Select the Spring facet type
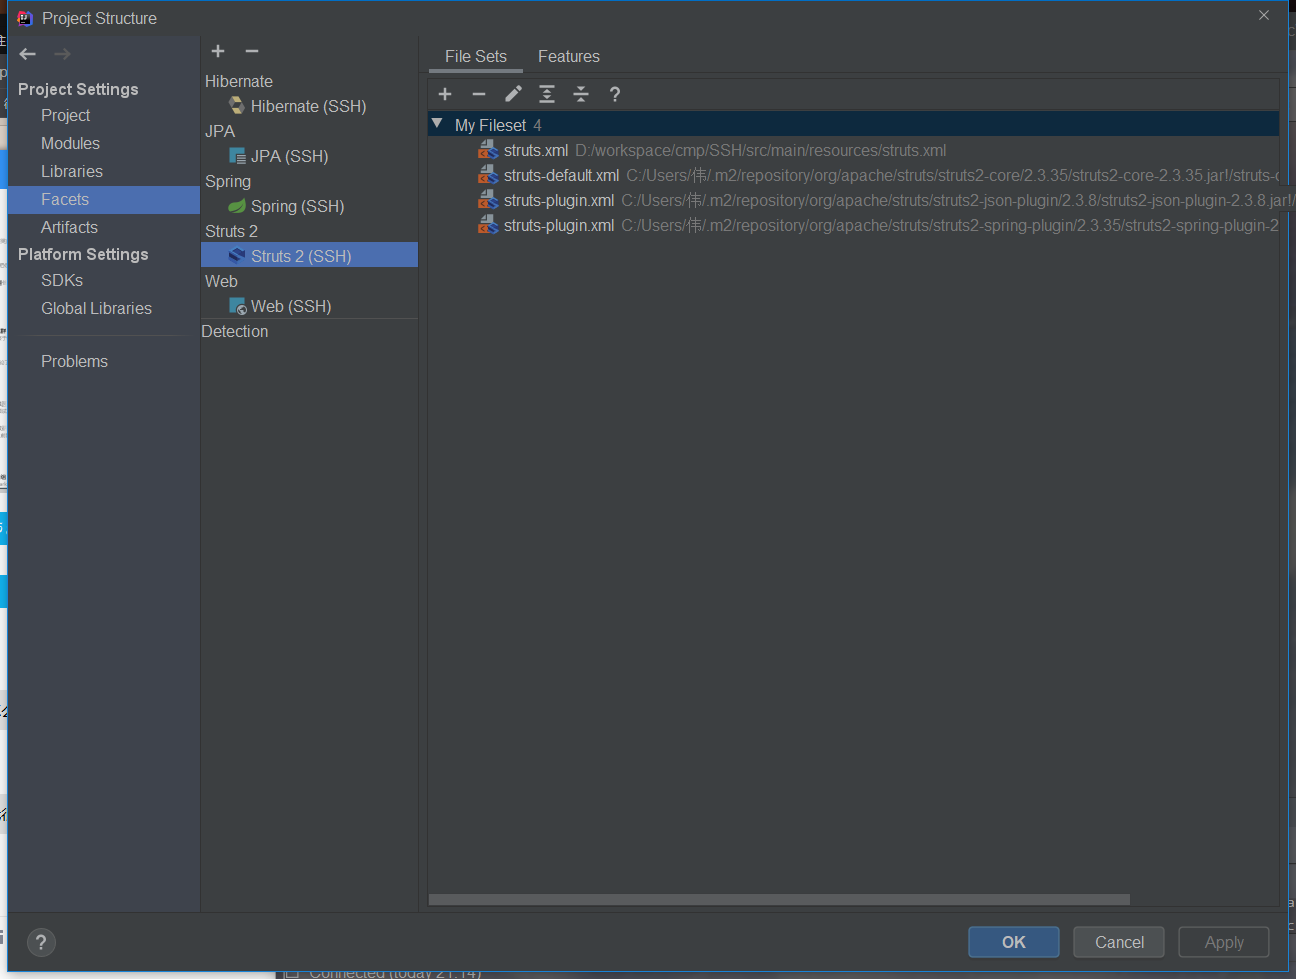 pyautogui.click(x=228, y=182)
